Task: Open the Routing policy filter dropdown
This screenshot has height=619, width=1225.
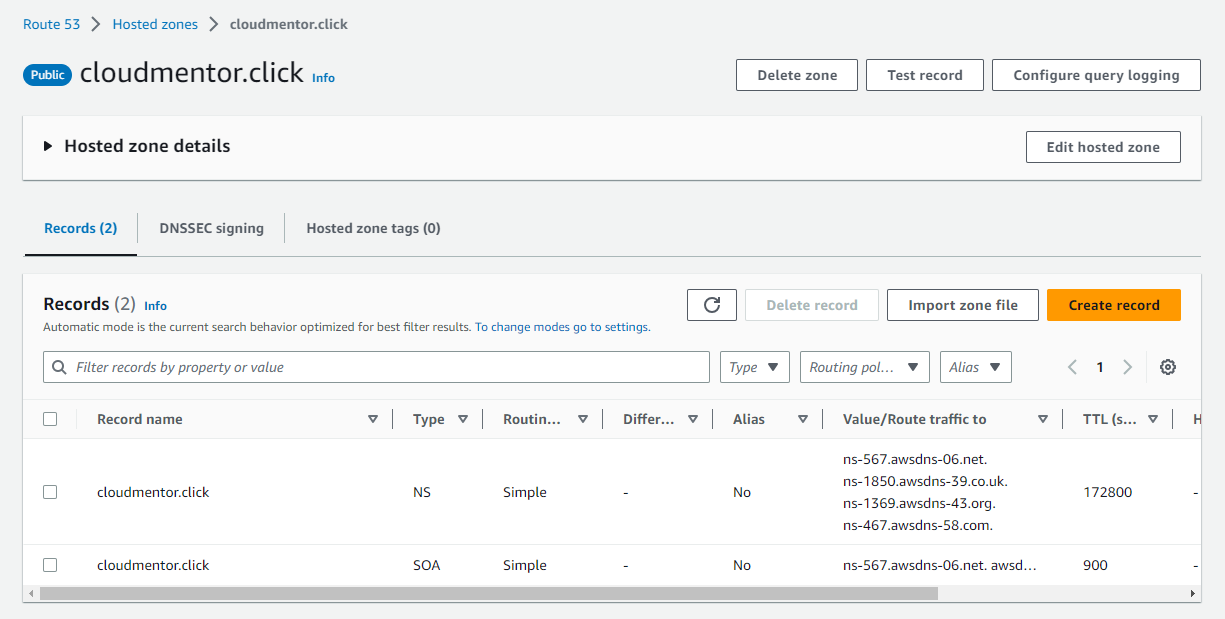Action: pos(864,367)
